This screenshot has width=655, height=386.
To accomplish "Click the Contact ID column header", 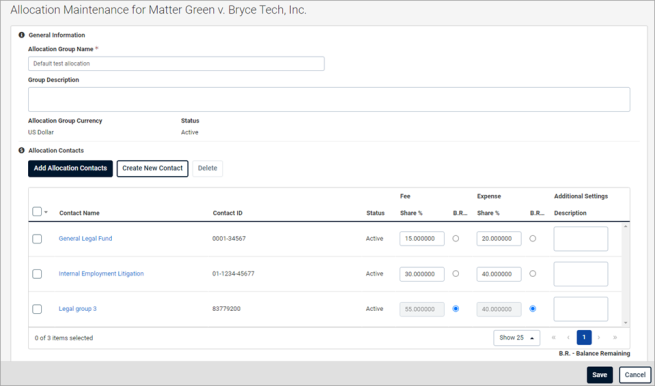I will (x=228, y=213).
